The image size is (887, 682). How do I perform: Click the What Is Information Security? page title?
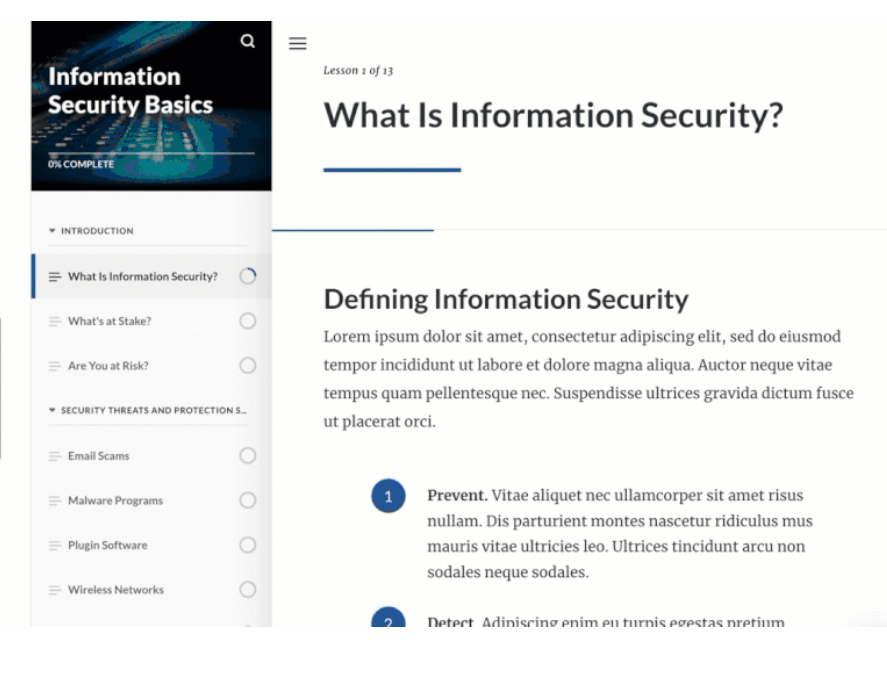(553, 116)
